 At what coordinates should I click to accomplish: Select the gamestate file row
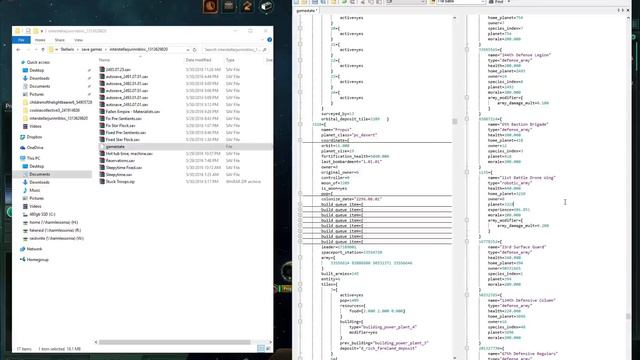click(186, 147)
